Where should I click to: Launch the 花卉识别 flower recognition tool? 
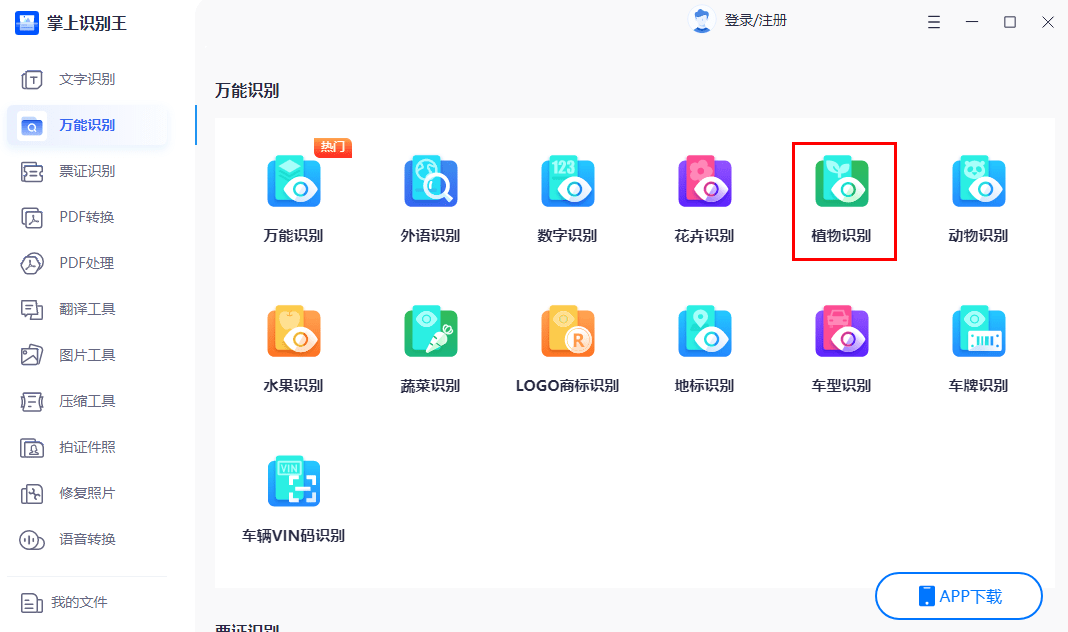coord(704,183)
